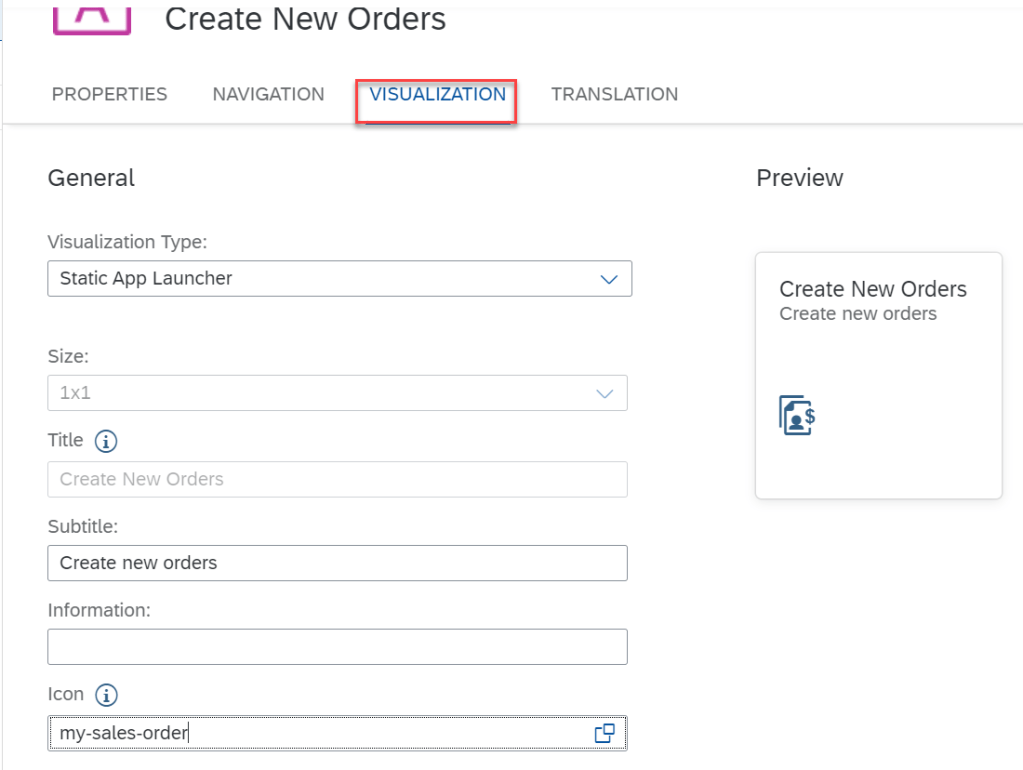Click the Static App Launcher combo box text

pos(146,279)
